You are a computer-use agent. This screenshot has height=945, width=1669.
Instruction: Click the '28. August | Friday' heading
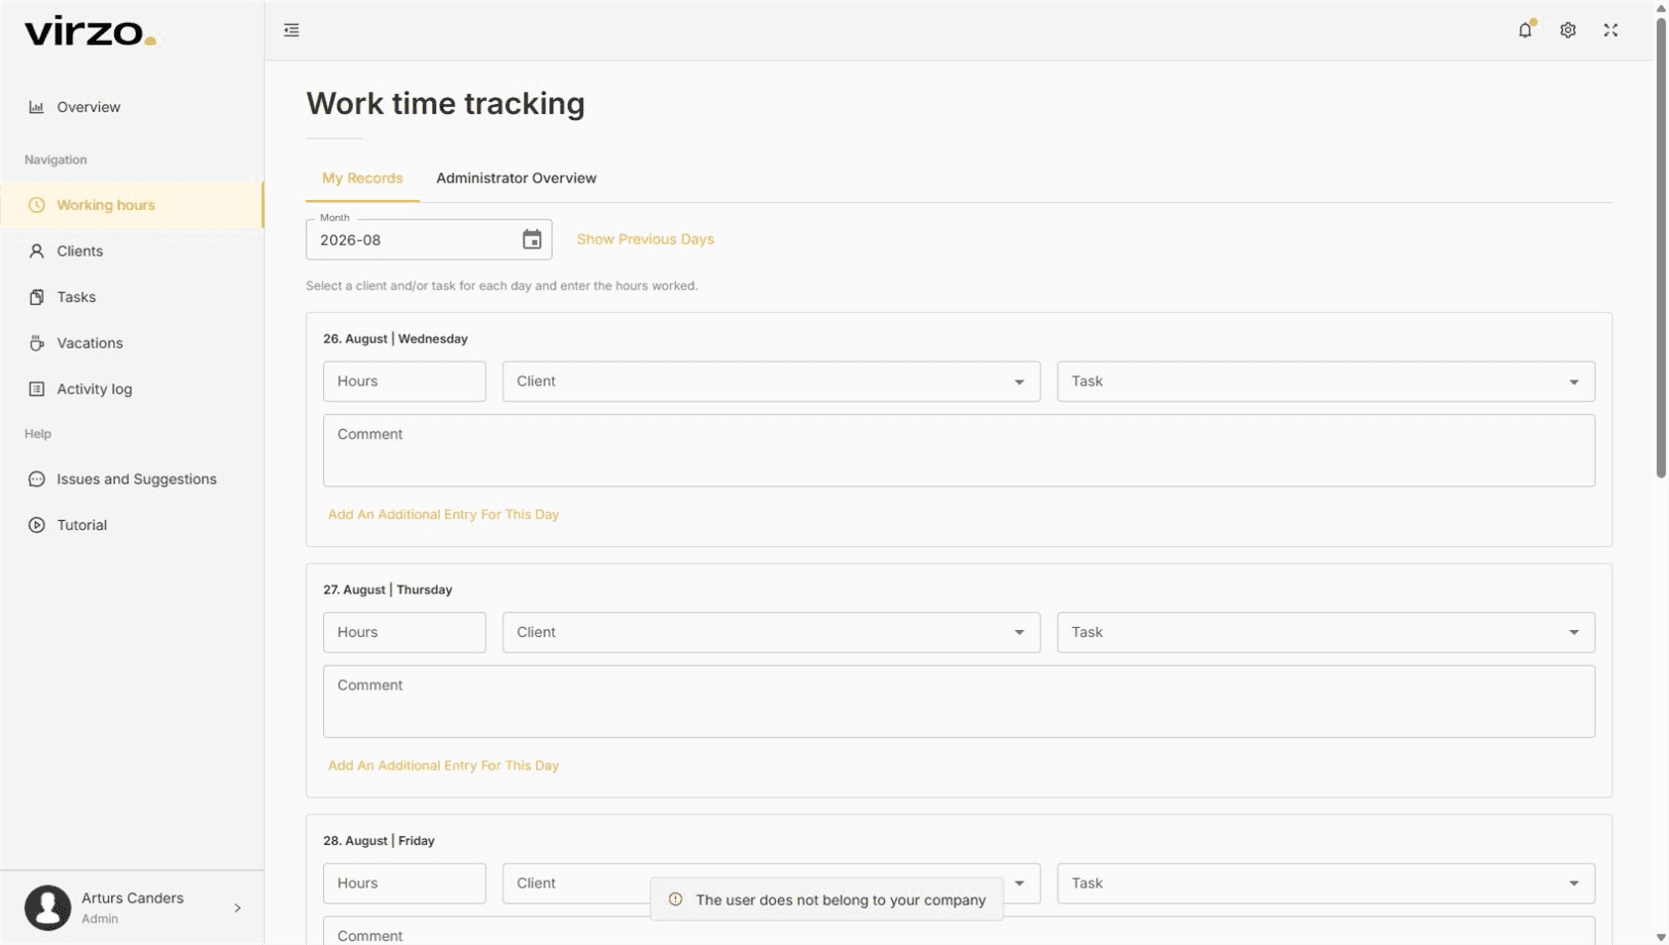click(378, 841)
